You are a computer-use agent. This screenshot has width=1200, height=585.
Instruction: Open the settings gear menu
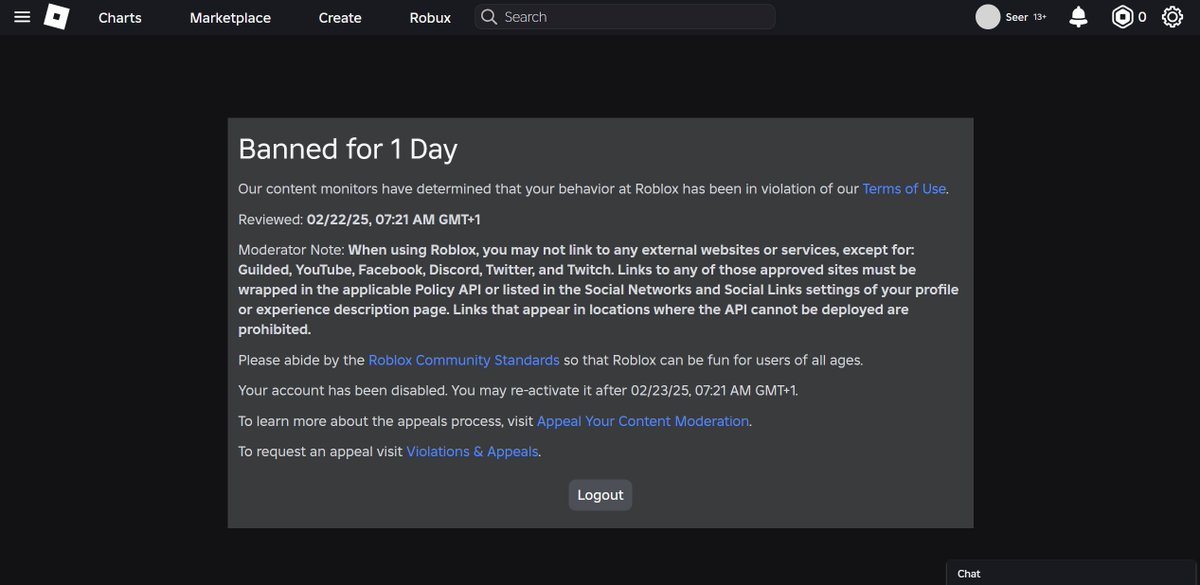(1172, 17)
